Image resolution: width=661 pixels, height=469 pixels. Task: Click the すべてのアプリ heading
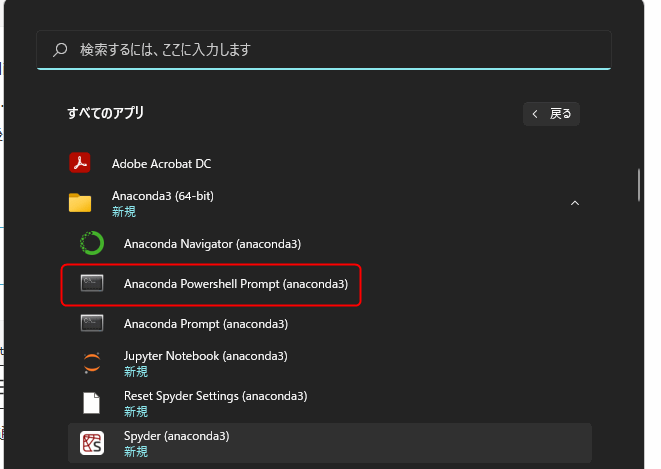(105, 113)
